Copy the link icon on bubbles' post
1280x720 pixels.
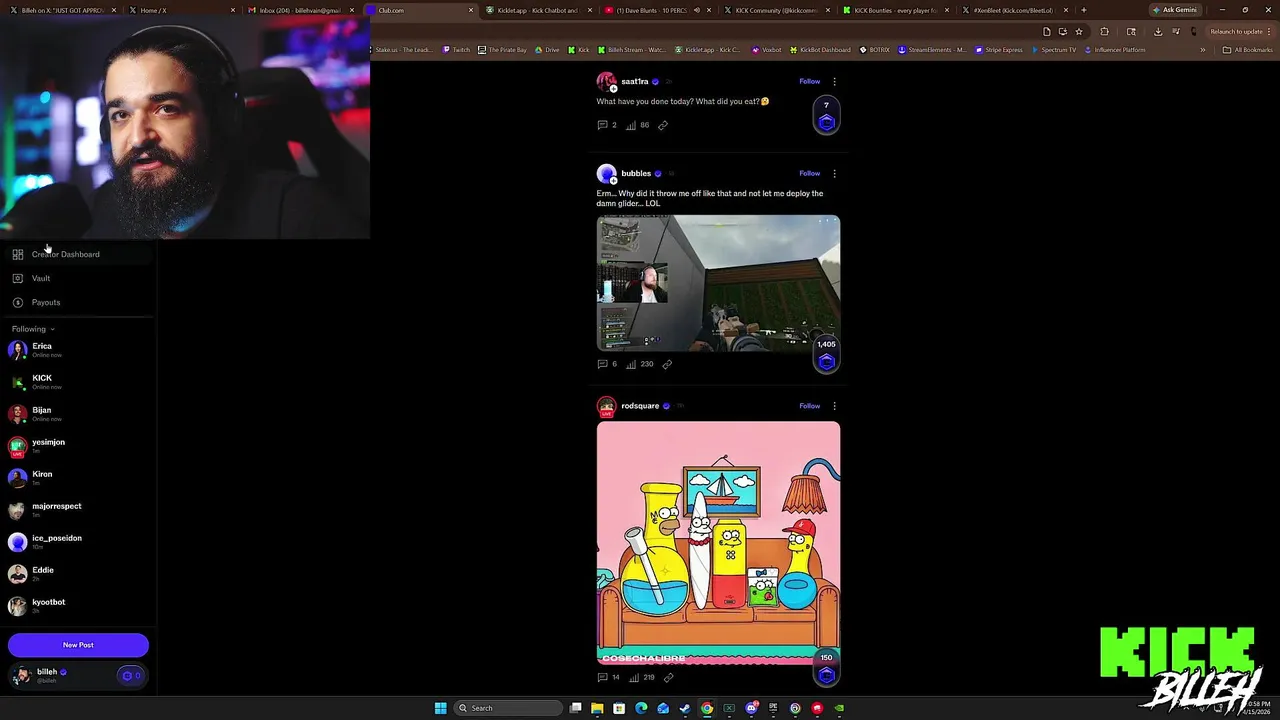667,364
